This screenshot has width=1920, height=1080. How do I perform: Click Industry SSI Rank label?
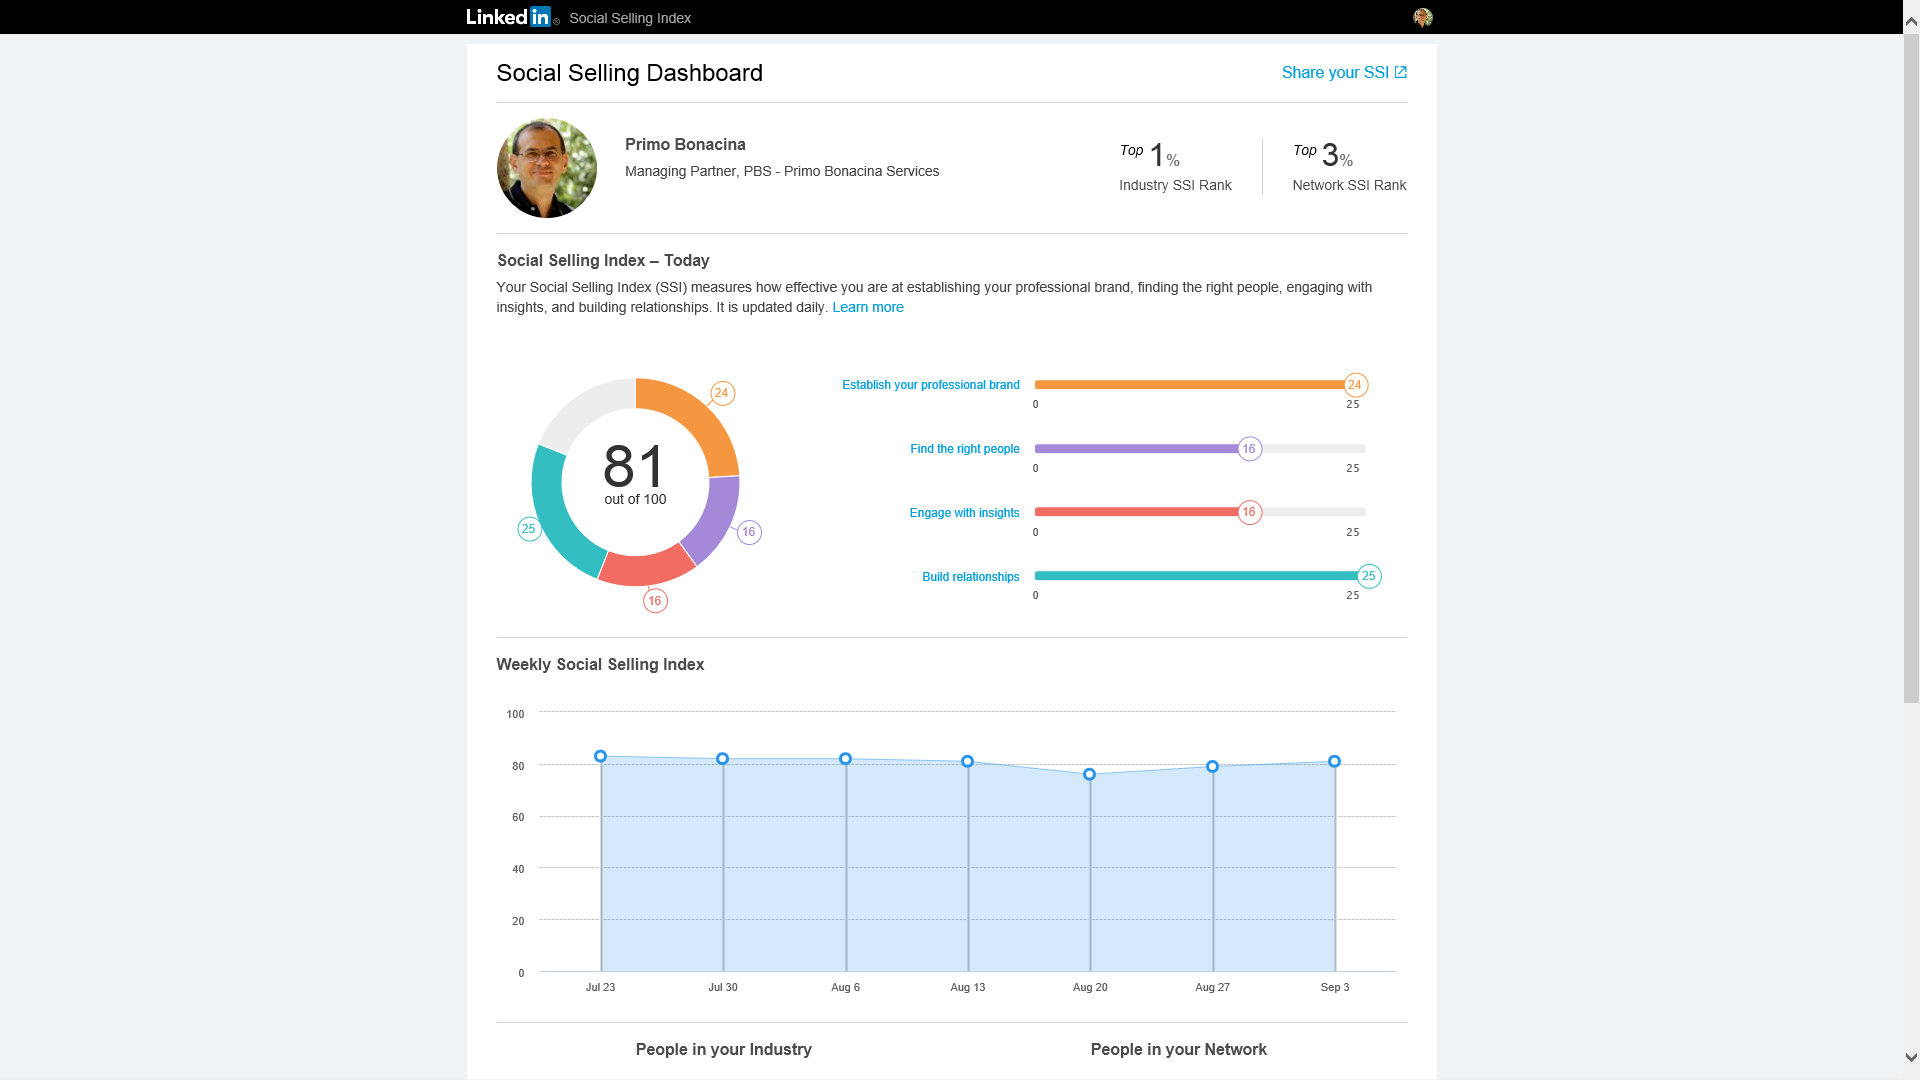(x=1175, y=185)
